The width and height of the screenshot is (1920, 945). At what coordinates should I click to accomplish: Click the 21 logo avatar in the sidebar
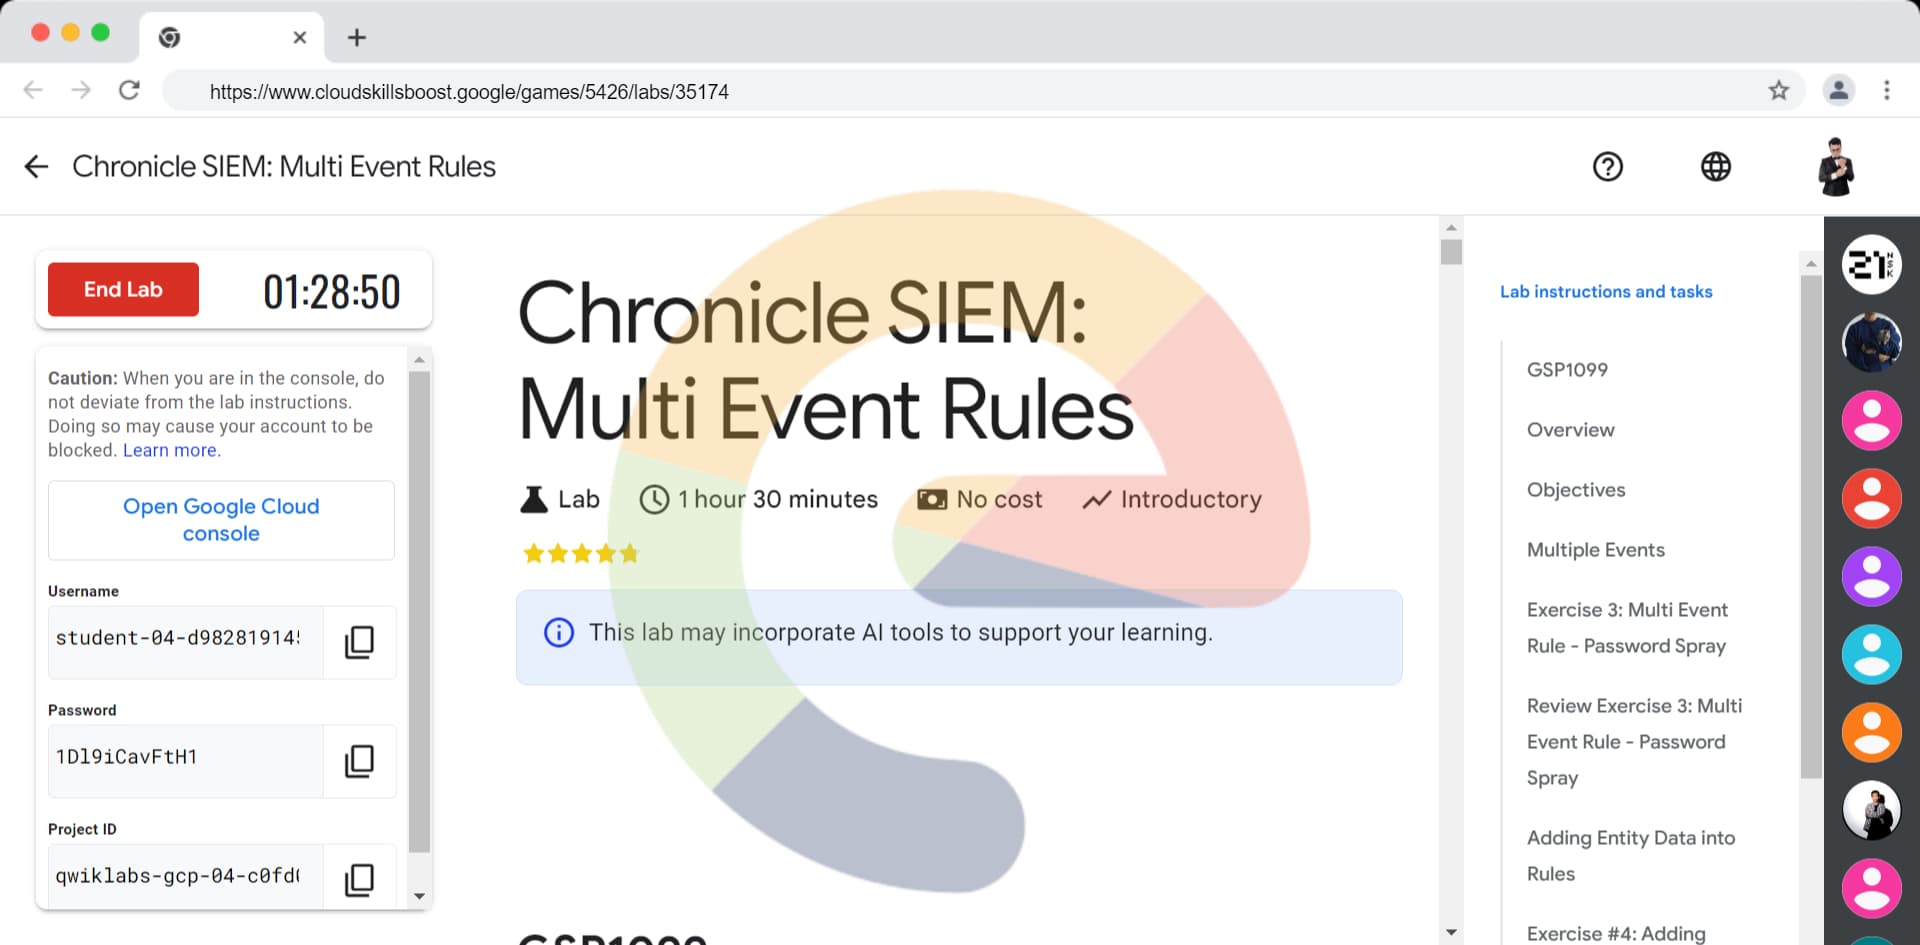tap(1872, 265)
